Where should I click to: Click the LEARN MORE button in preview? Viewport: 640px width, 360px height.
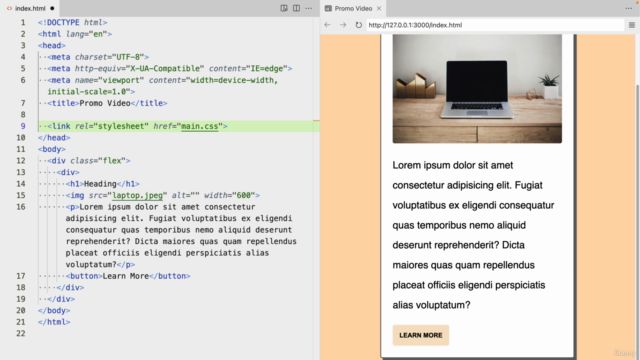[x=421, y=335]
